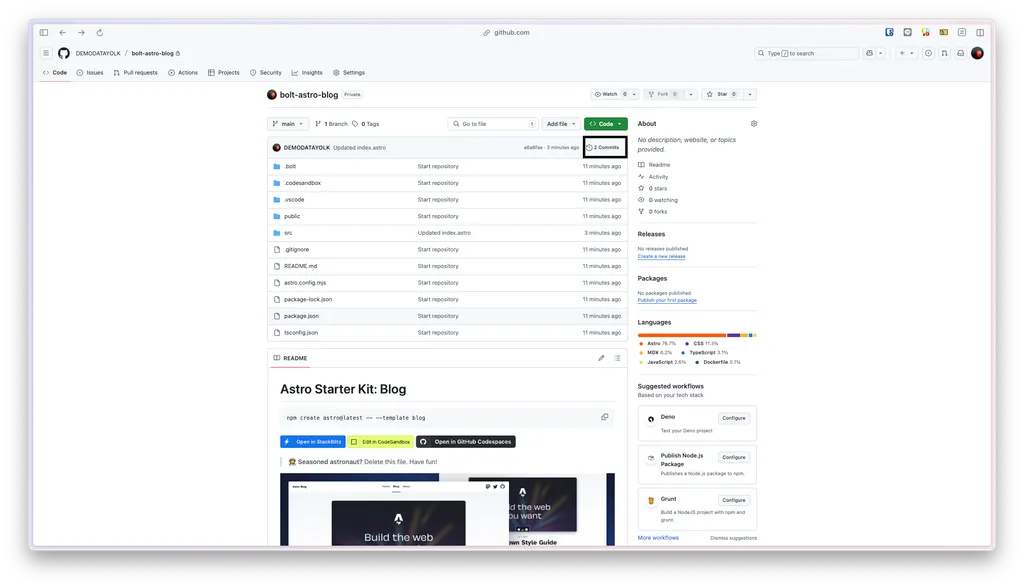Open the astro.config.mjs file
Image resolution: width=1024 pixels, height=588 pixels.
point(305,283)
